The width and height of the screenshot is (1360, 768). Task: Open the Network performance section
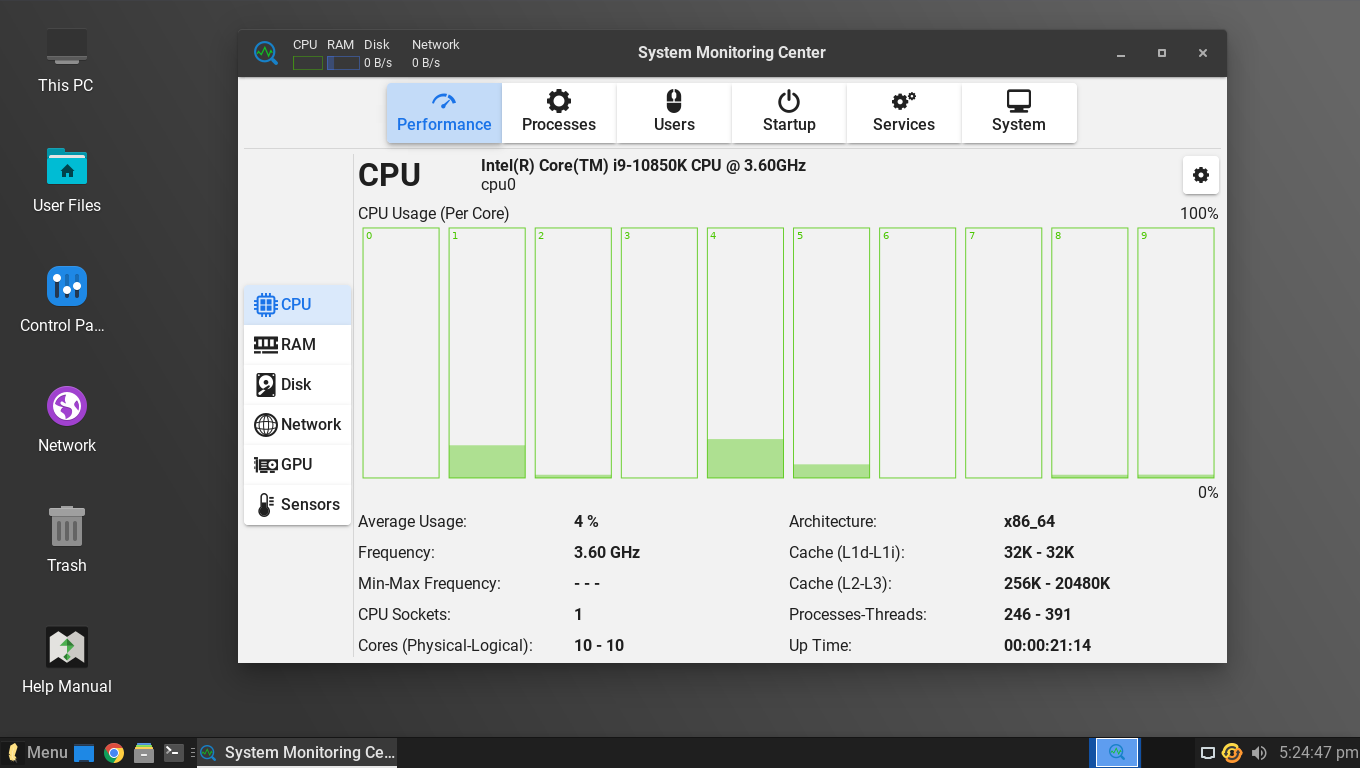(297, 424)
